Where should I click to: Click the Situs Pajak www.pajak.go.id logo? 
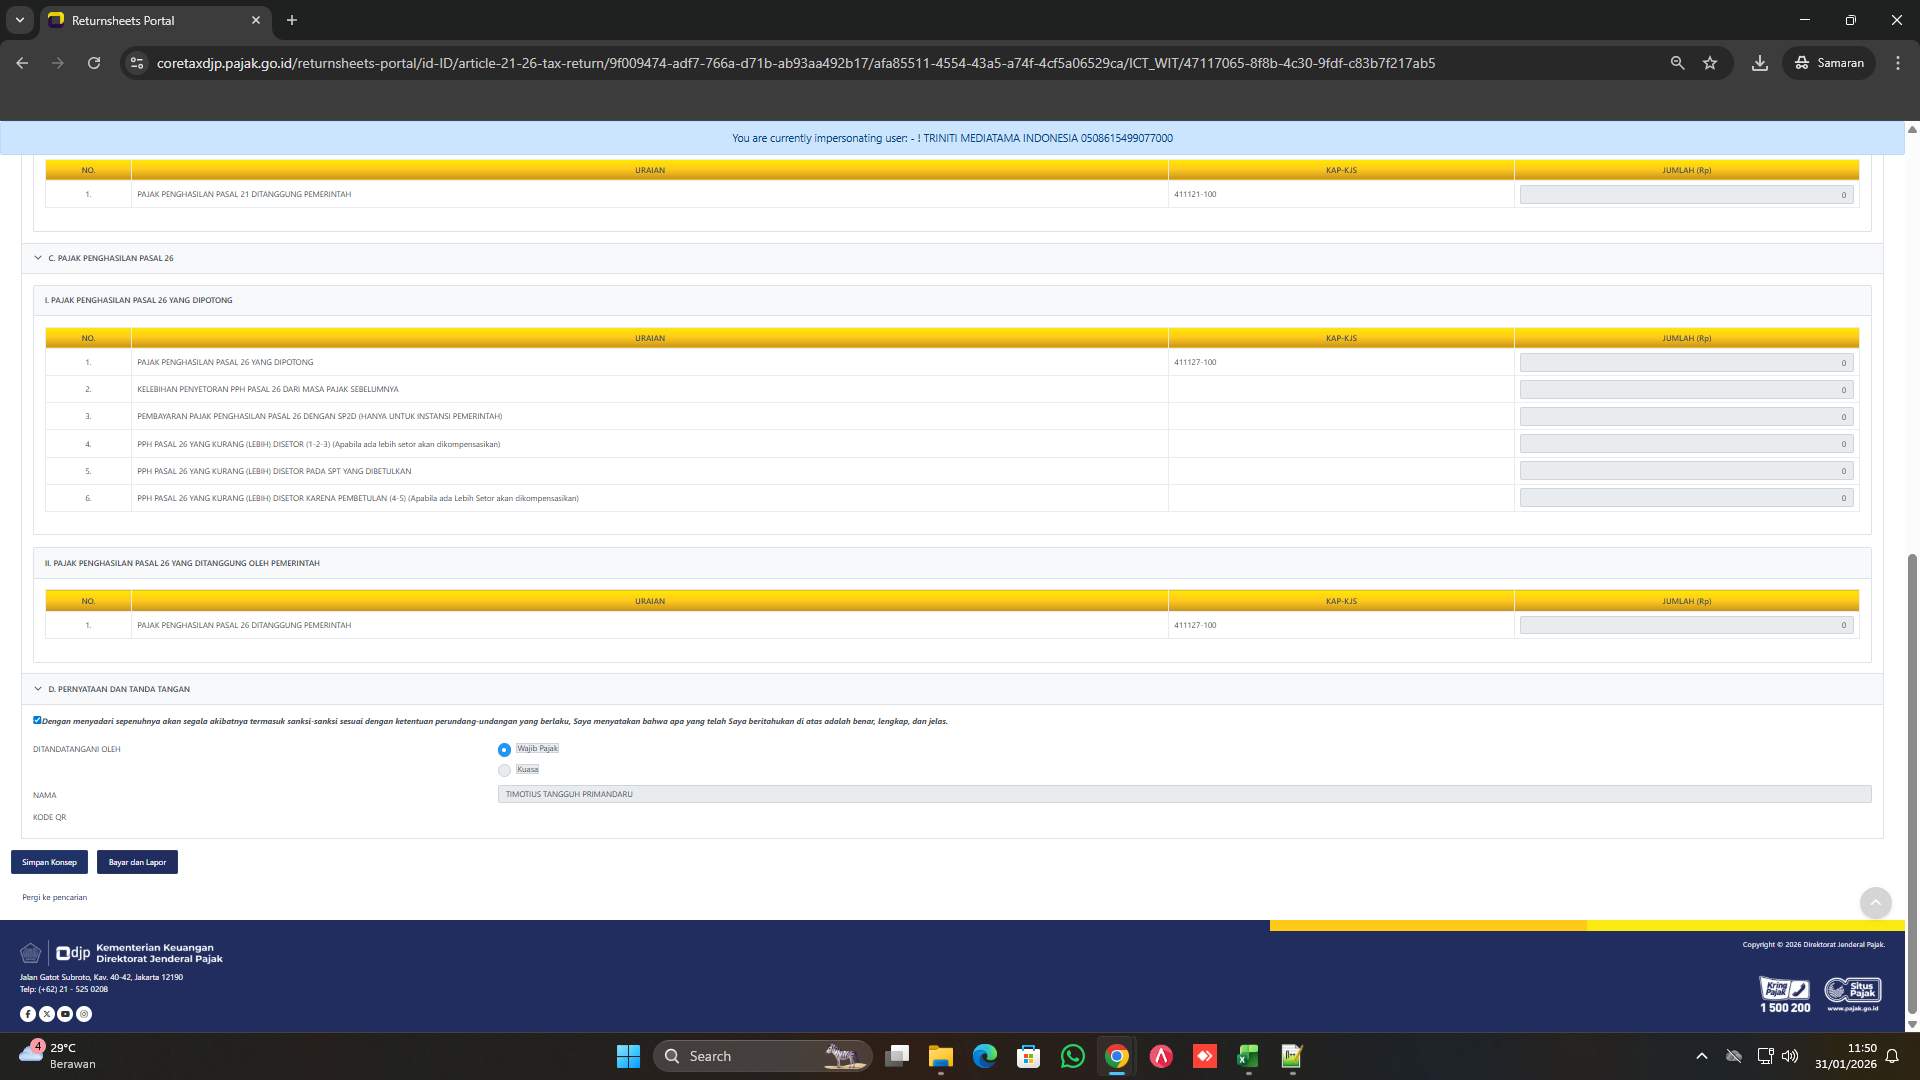1852,991
